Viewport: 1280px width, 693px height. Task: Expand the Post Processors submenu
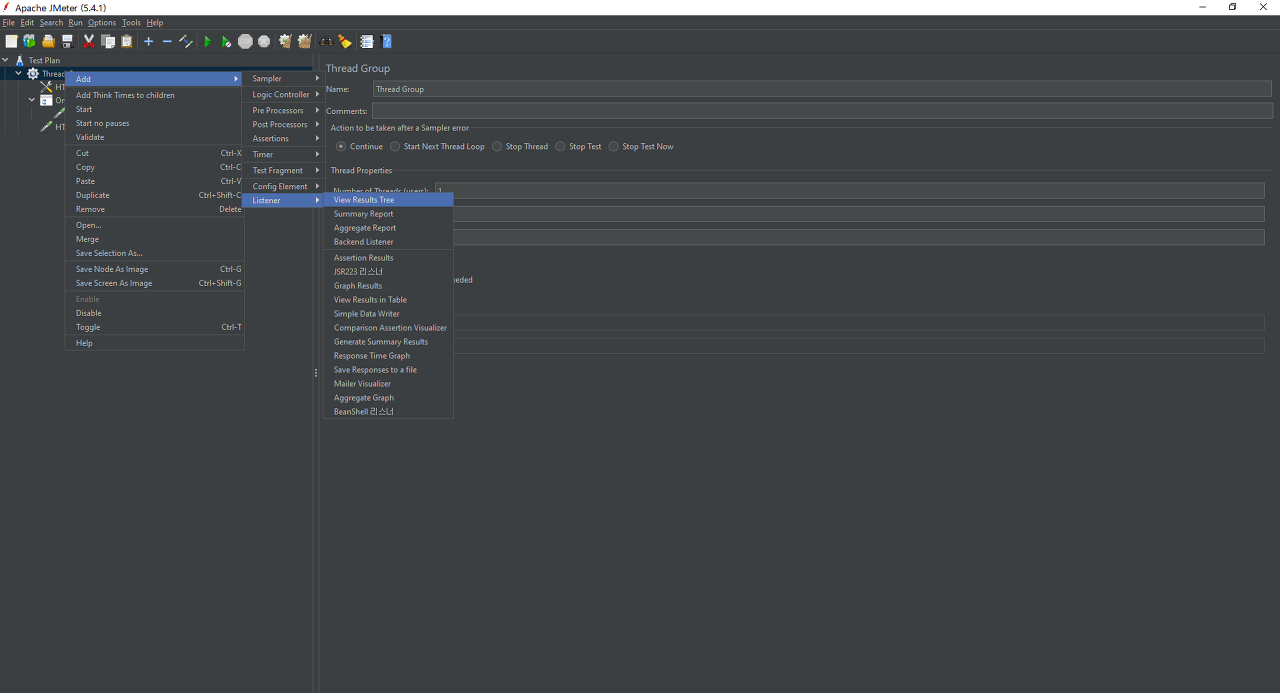point(283,124)
